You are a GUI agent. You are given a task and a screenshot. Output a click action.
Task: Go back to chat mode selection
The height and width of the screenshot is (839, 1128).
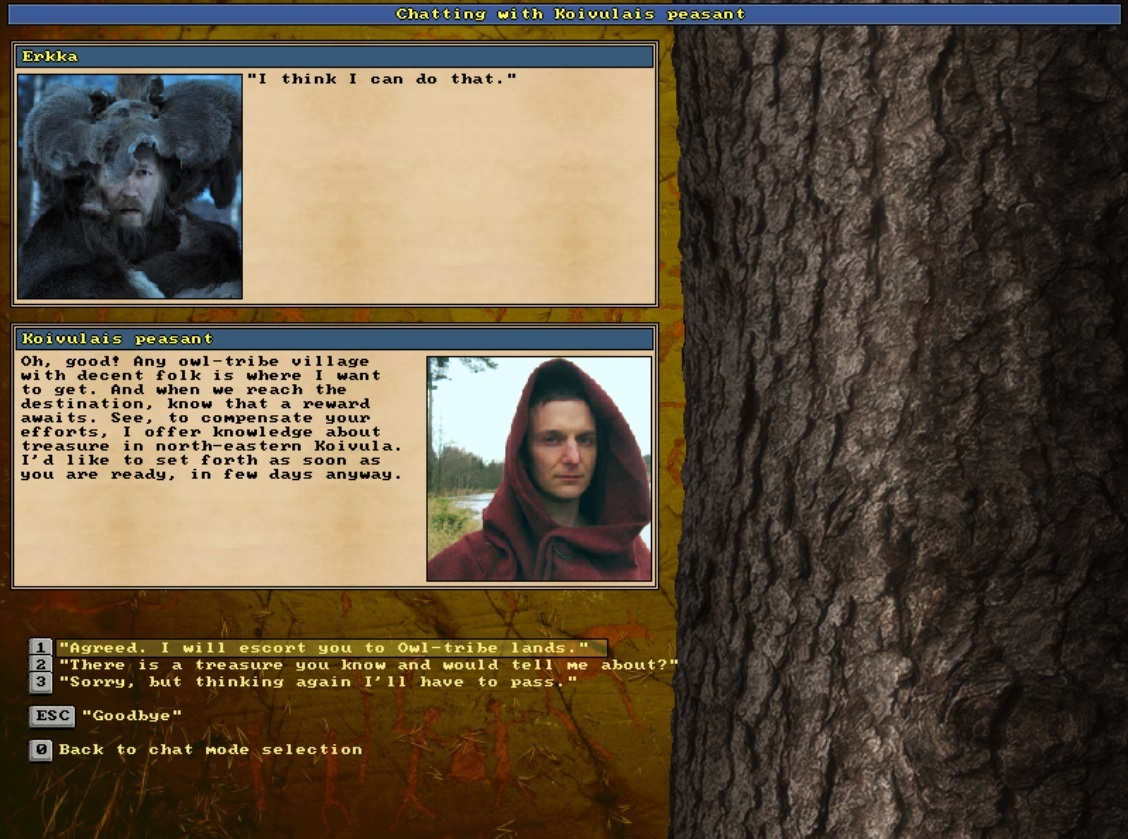[x=211, y=750]
